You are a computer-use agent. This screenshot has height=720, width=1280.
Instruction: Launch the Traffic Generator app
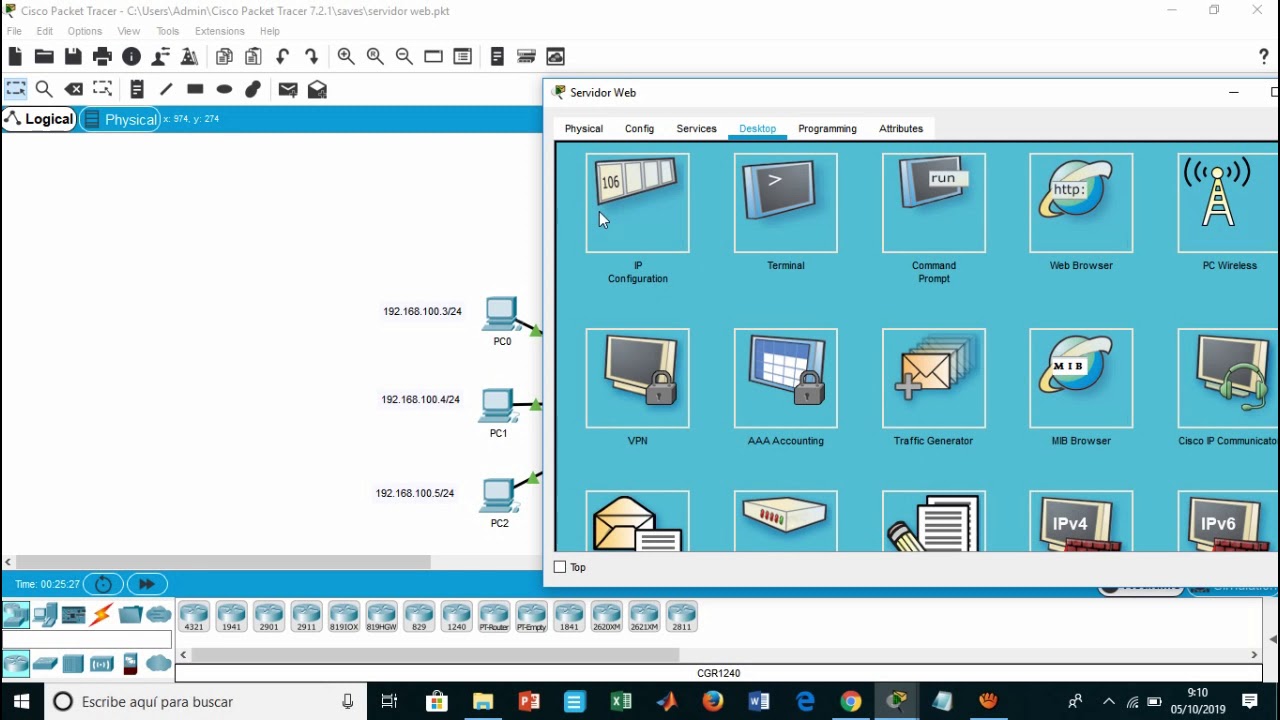click(933, 378)
